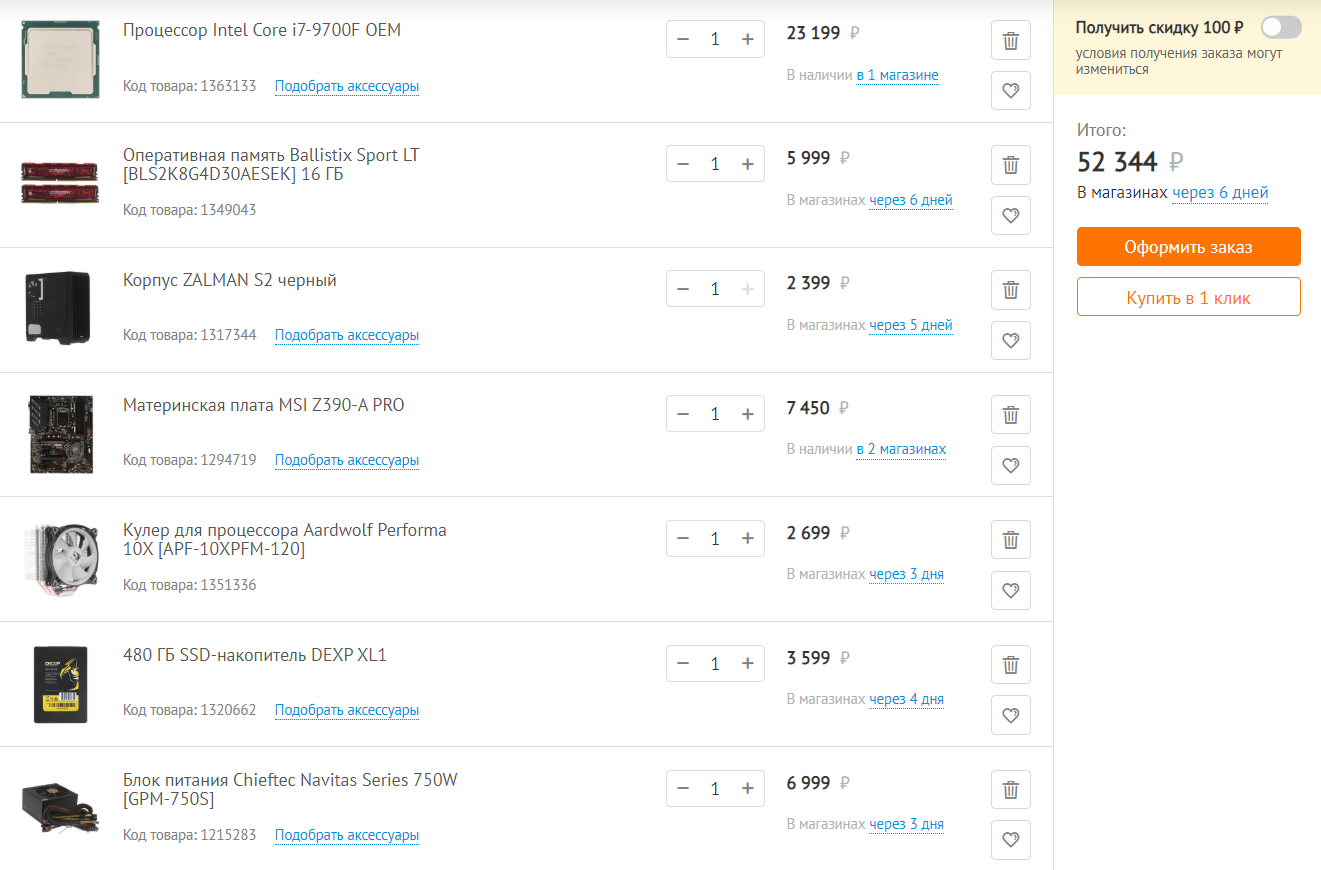Increase quantity of DEXP XL1 SSD
This screenshot has height=870, width=1321.
(x=747, y=664)
